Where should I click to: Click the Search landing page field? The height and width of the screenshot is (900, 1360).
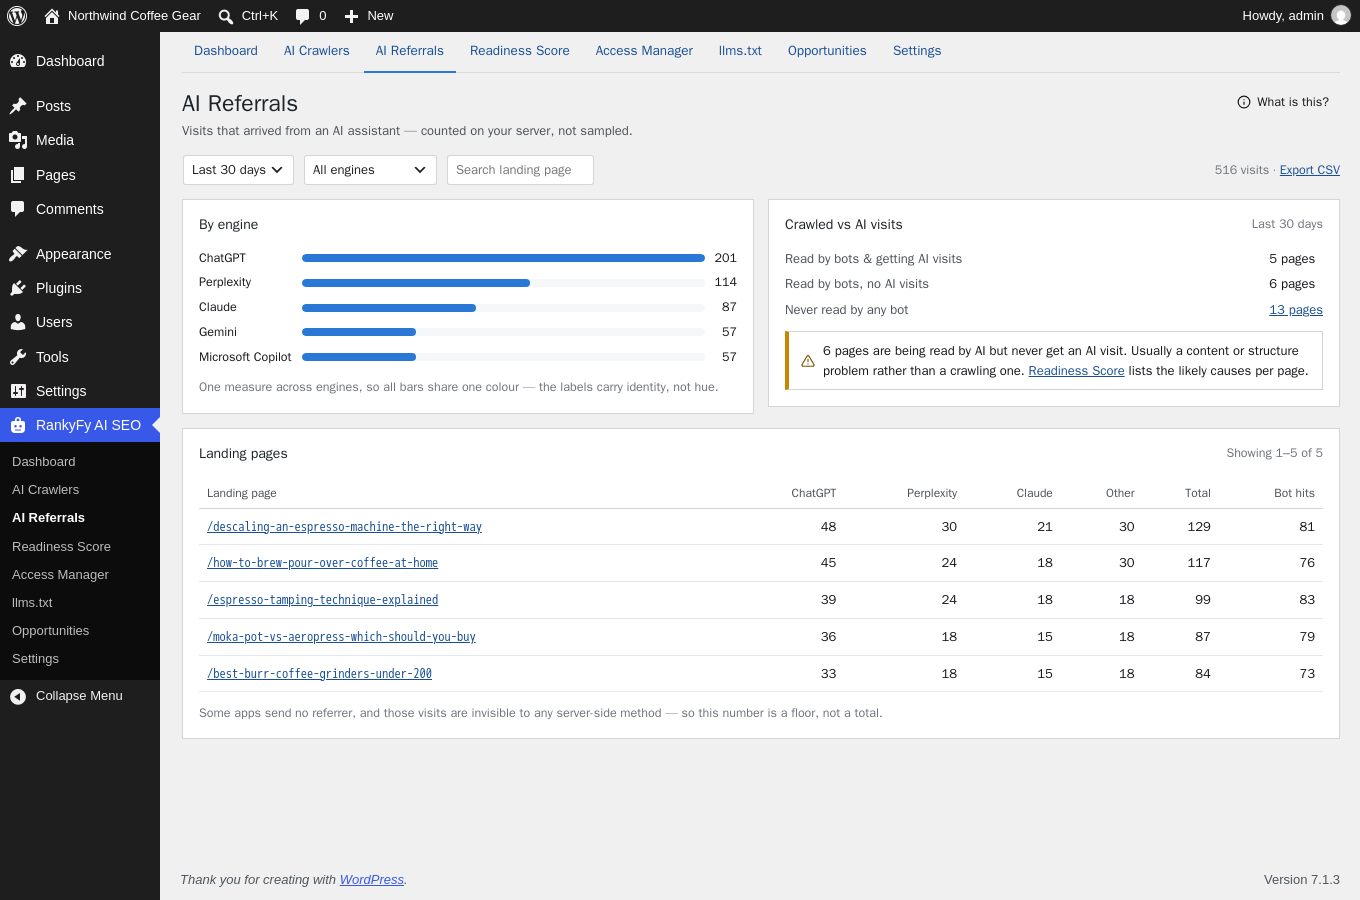pos(520,170)
